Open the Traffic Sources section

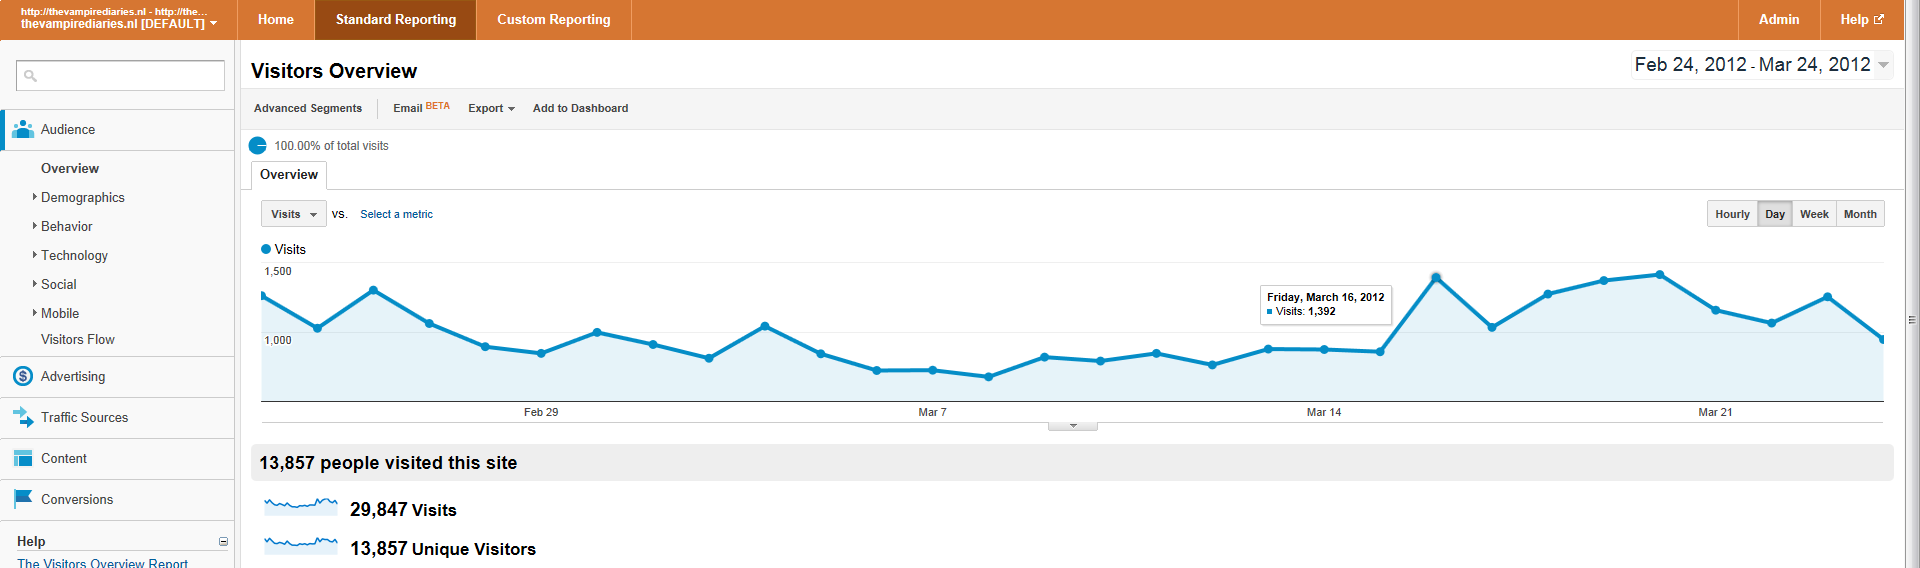[x=117, y=417]
